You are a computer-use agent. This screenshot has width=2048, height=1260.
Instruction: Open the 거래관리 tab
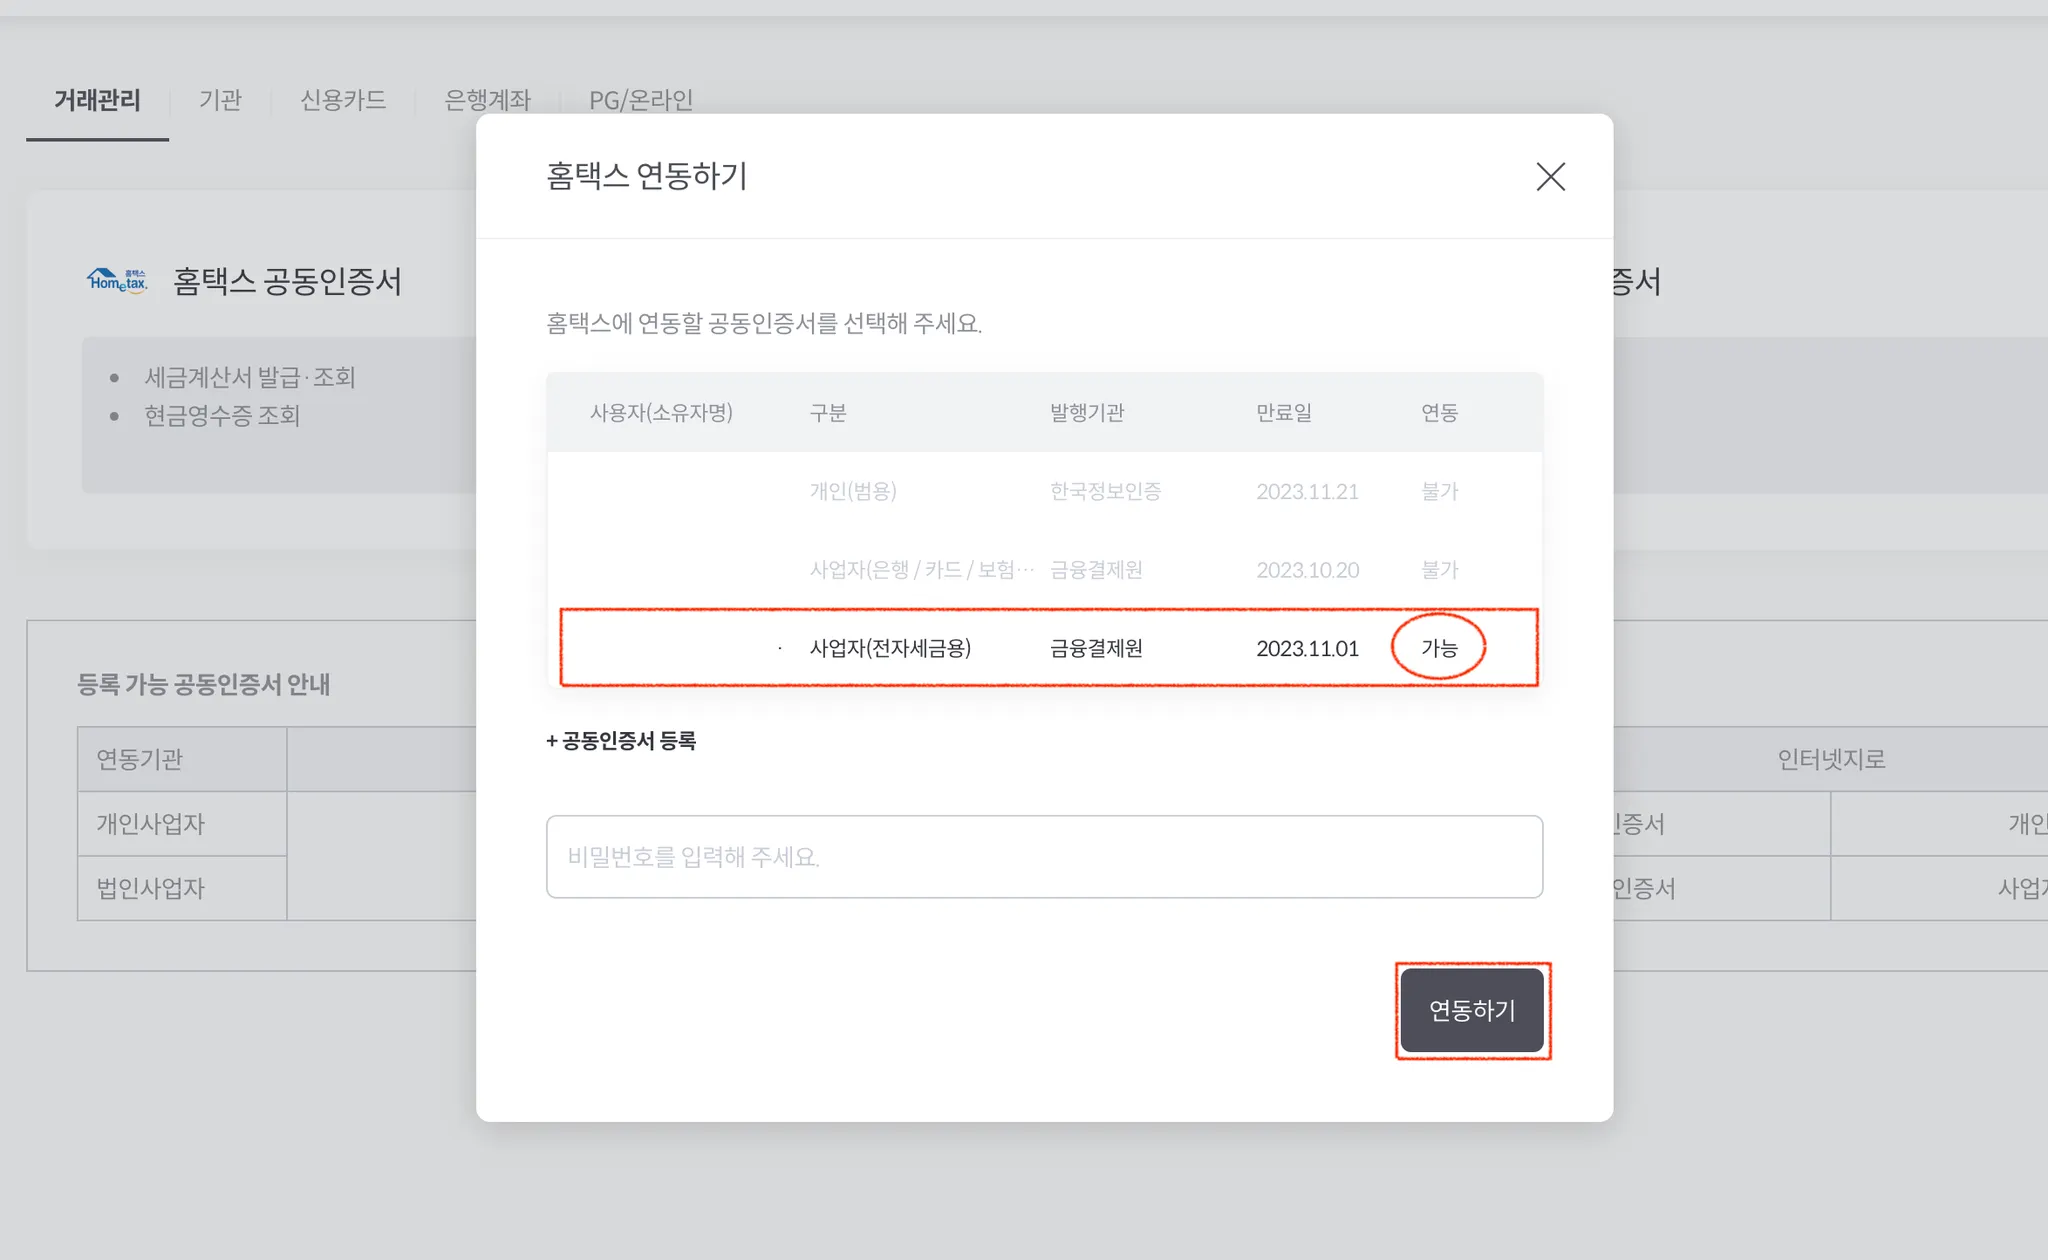(97, 100)
